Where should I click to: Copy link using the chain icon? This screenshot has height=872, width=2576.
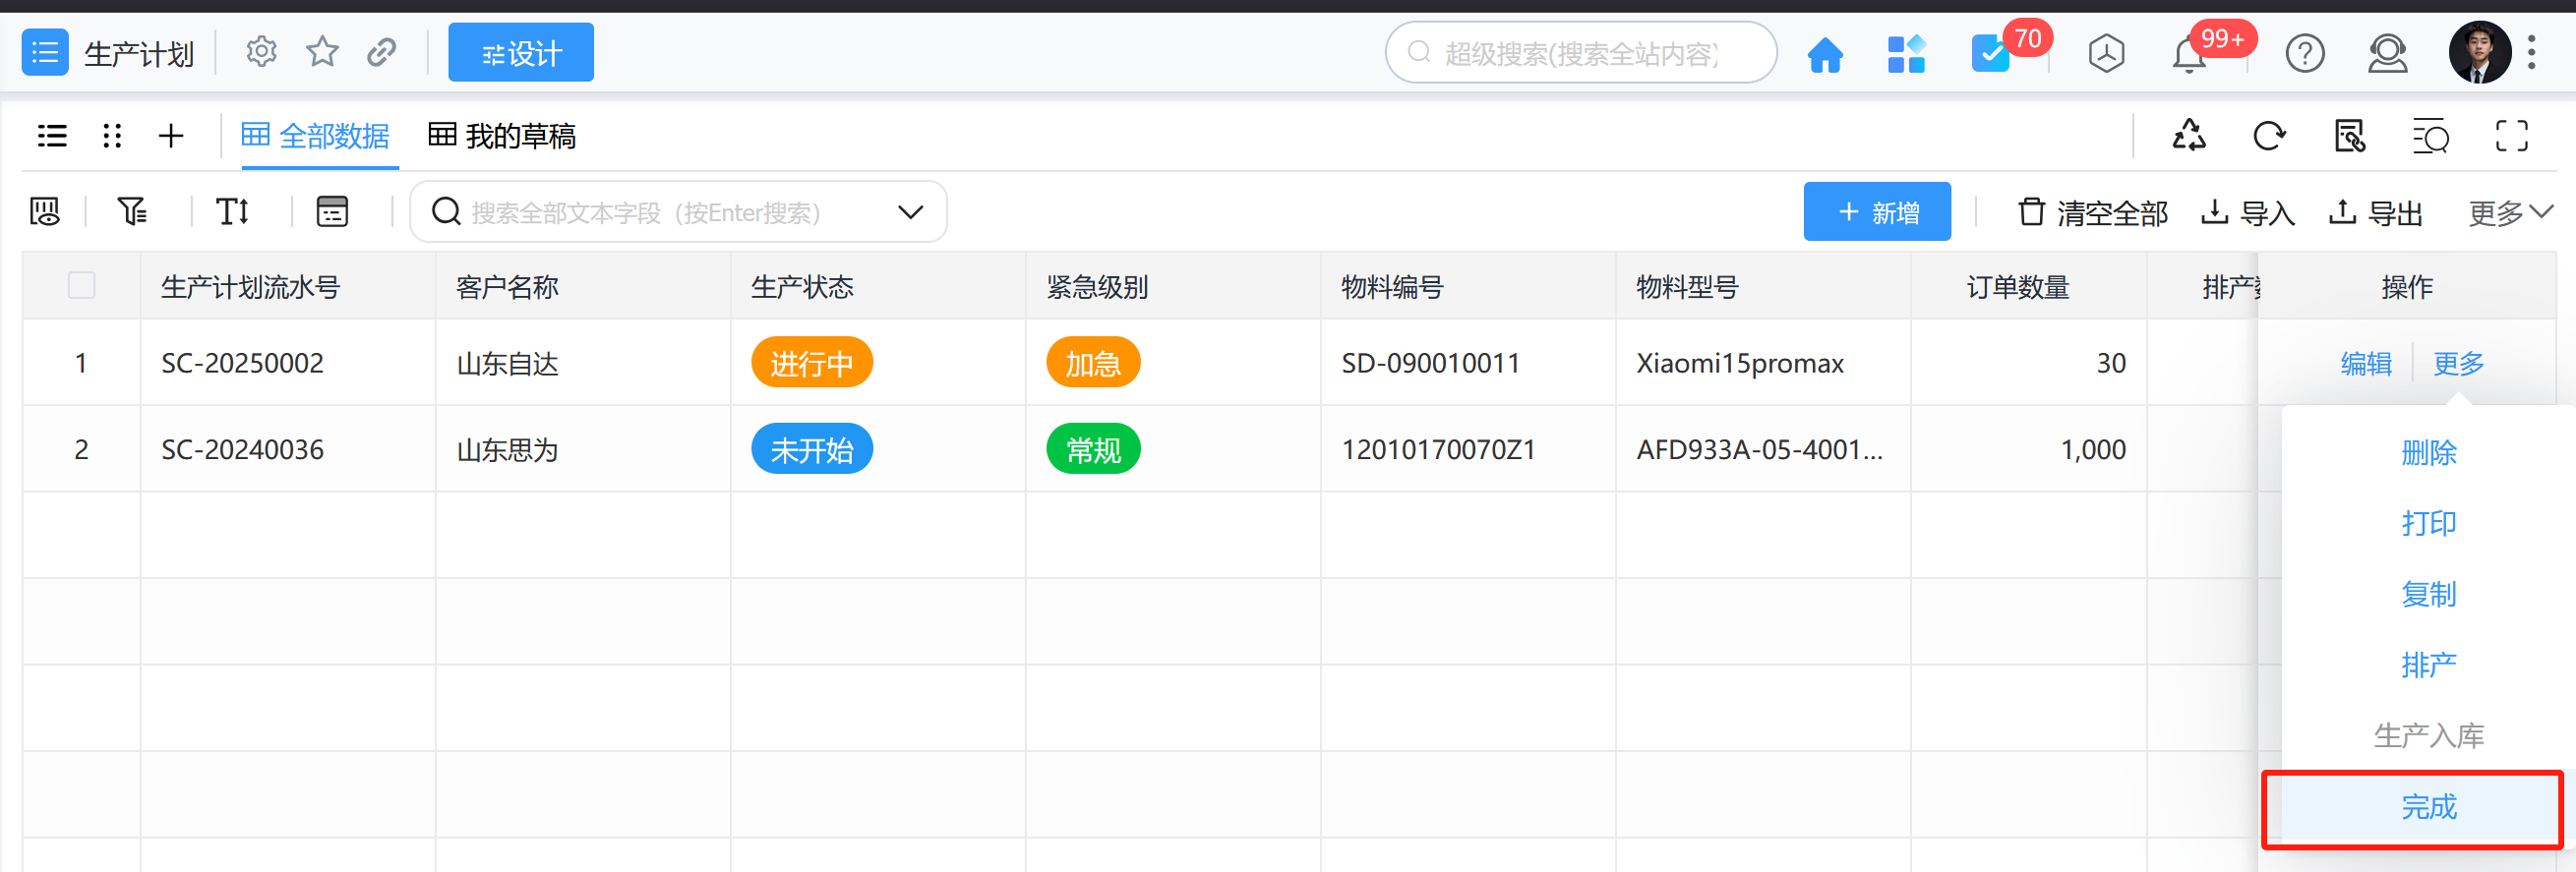381,52
